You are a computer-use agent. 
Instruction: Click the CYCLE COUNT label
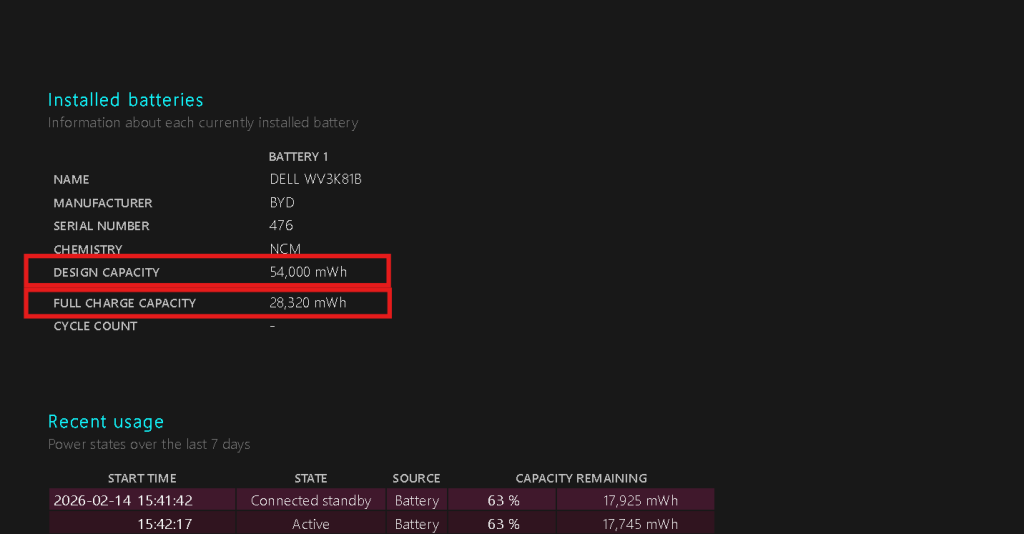tap(95, 327)
